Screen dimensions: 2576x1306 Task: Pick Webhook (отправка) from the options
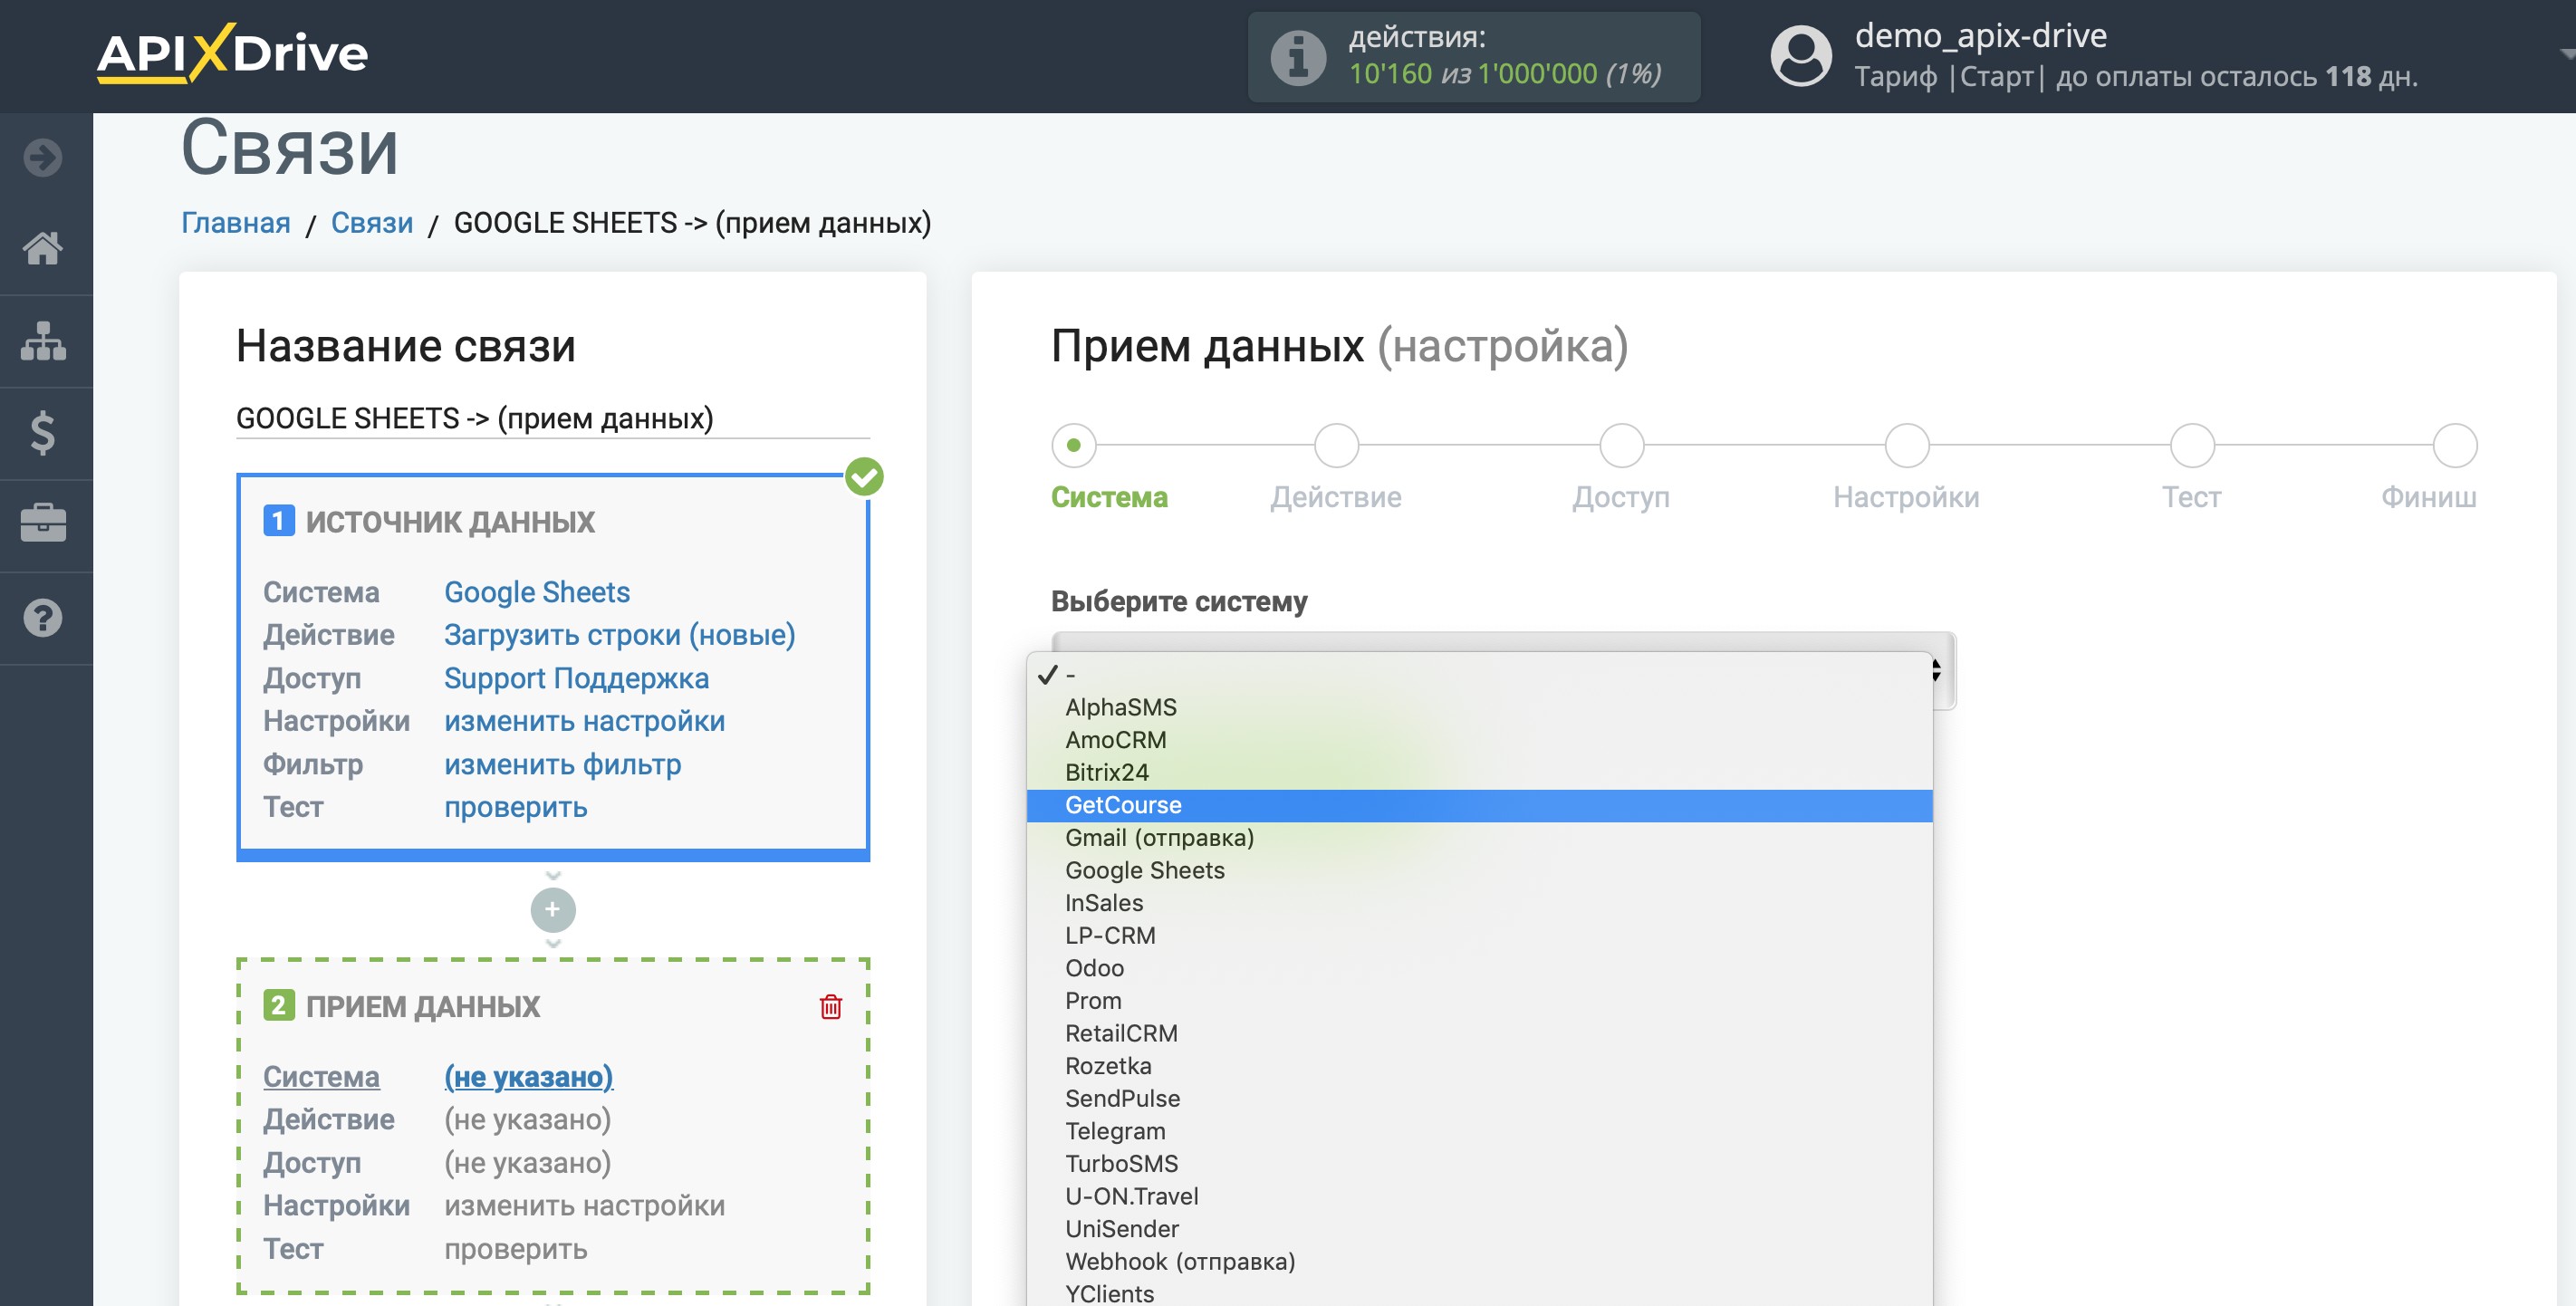[1479, 1262]
